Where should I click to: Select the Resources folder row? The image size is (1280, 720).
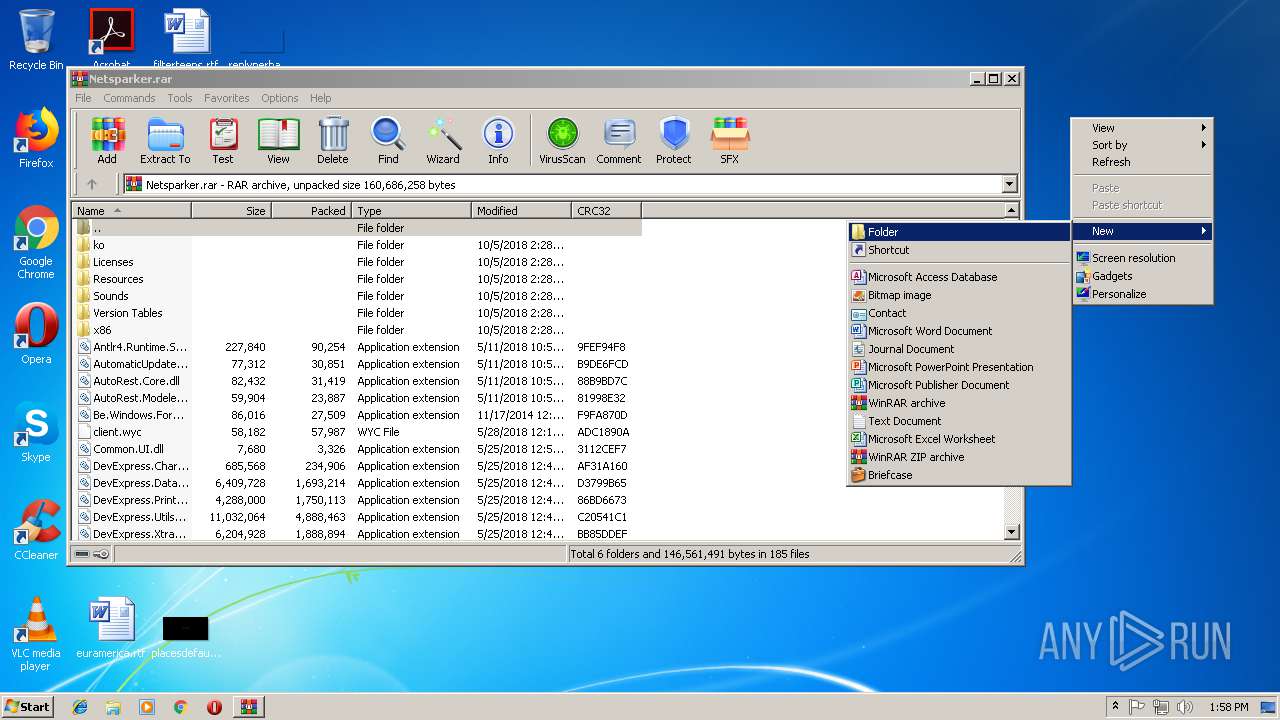click(x=358, y=279)
